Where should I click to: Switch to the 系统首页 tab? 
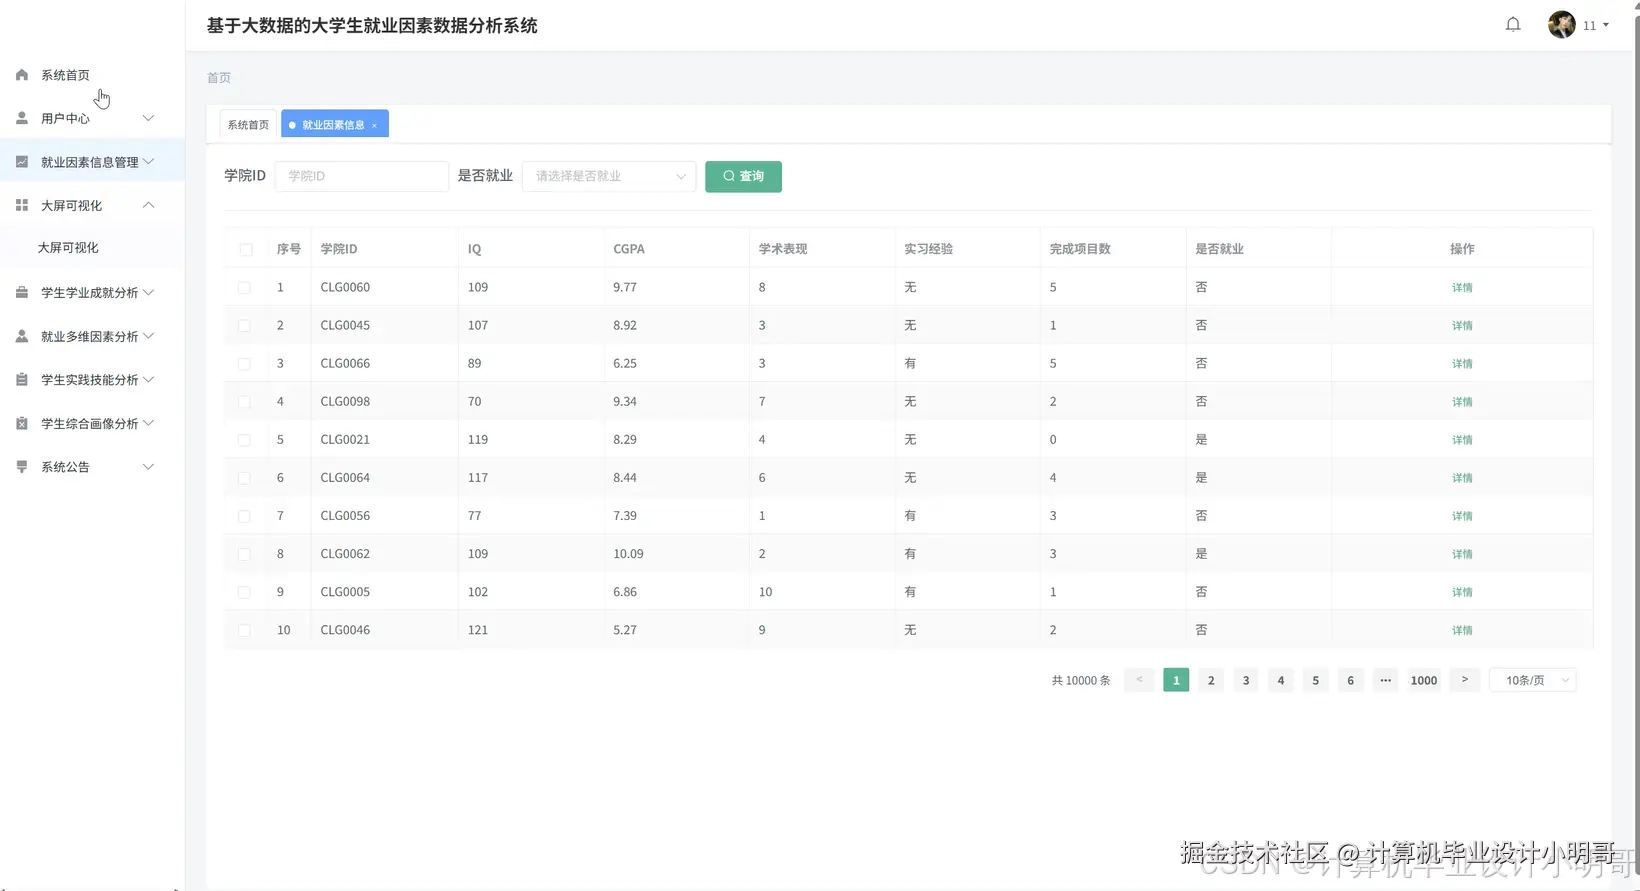(248, 125)
